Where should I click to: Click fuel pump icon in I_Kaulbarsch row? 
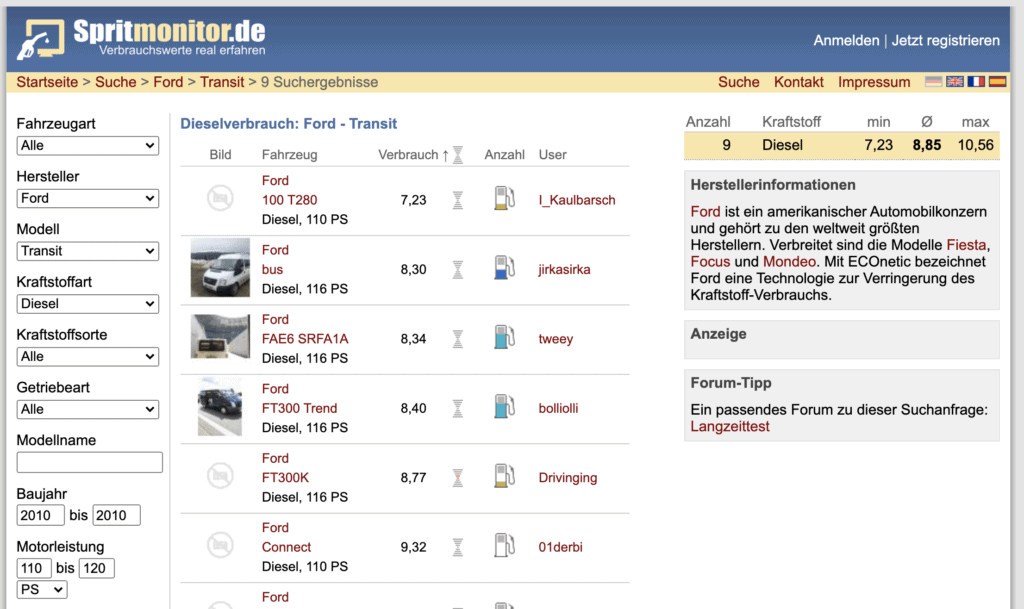click(504, 198)
